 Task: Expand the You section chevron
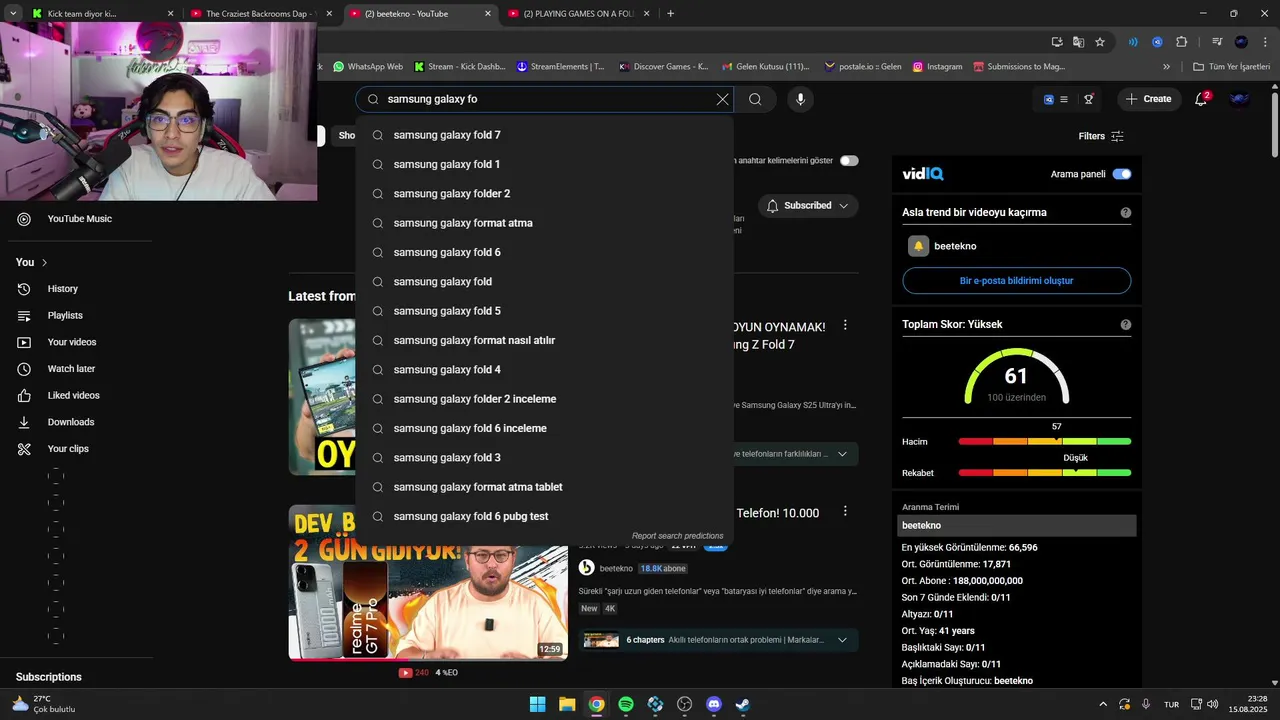click(x=44, y=262)
